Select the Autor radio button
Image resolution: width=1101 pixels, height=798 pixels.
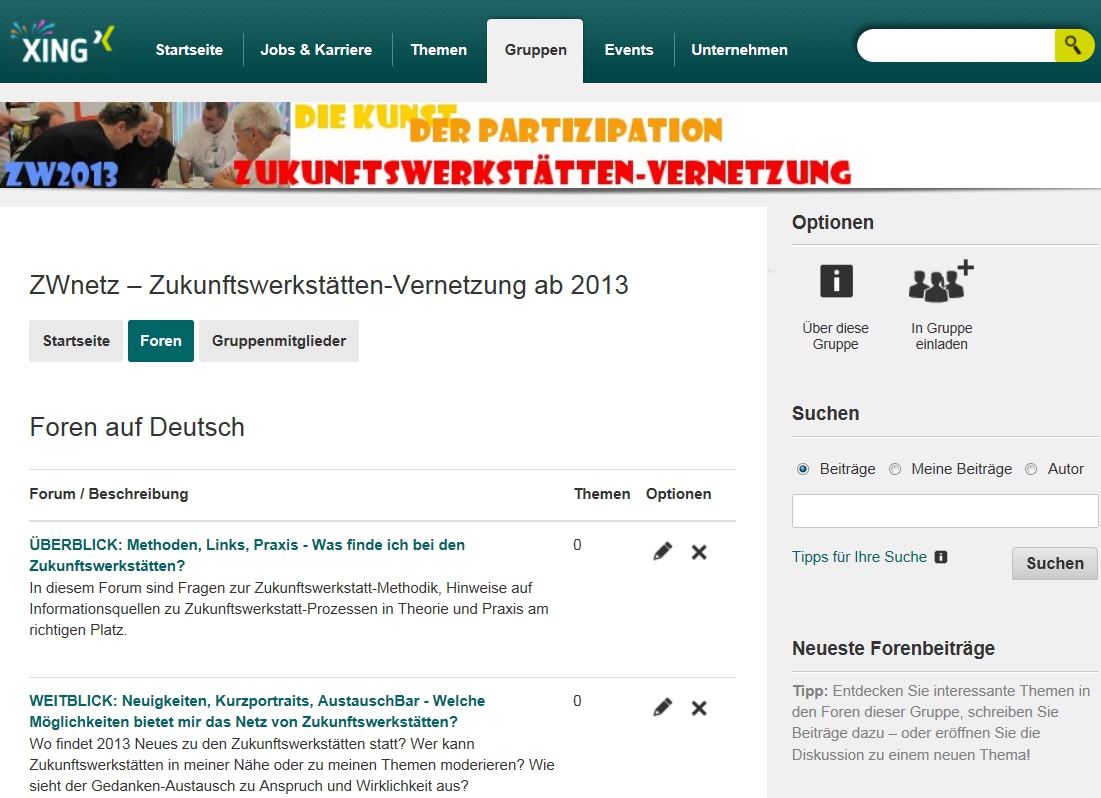point(1031,469)
